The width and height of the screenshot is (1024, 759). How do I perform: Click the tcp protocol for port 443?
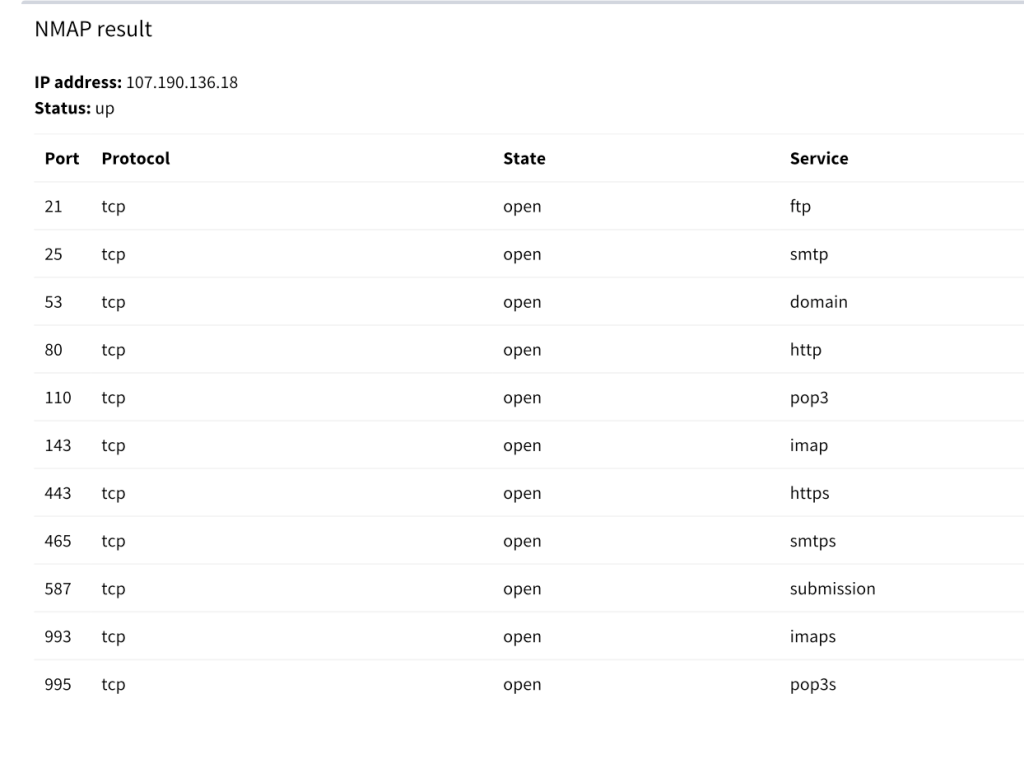(x=113, y=493)
